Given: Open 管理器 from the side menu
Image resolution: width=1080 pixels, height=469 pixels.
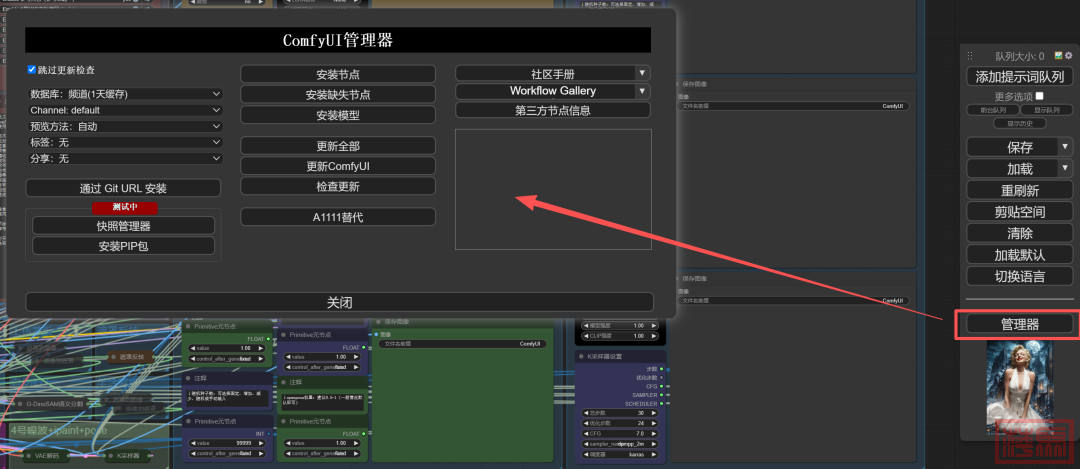Looking at the screenshot, I should (1019, 324).
